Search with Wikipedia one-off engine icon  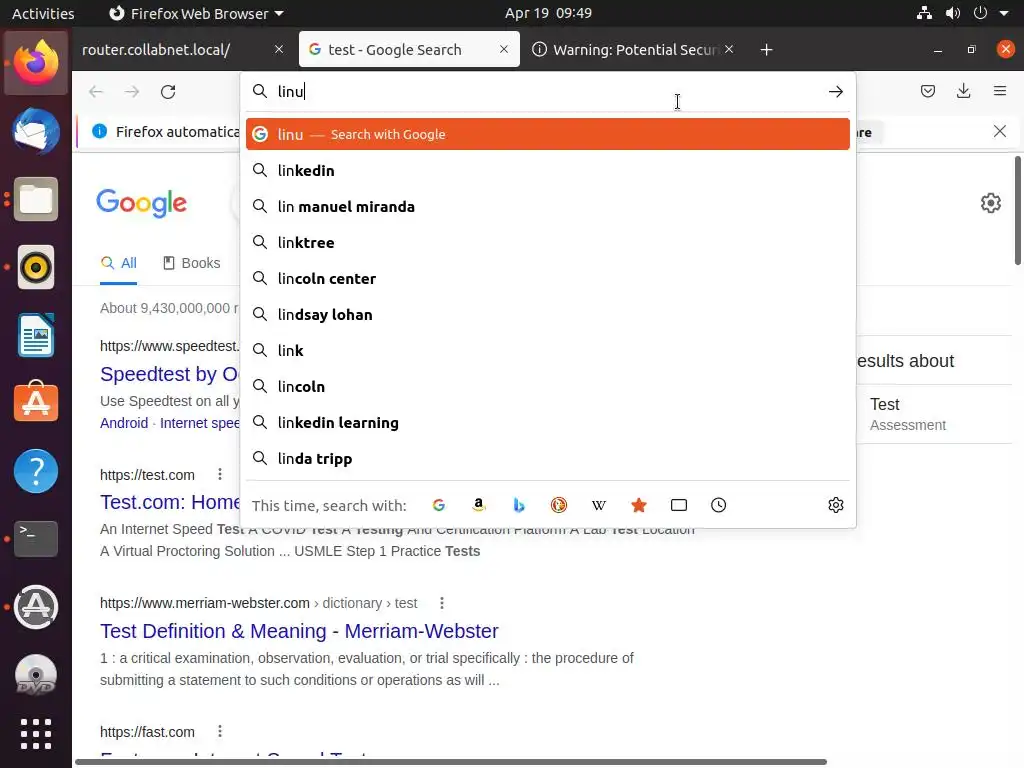pos(599,505)
